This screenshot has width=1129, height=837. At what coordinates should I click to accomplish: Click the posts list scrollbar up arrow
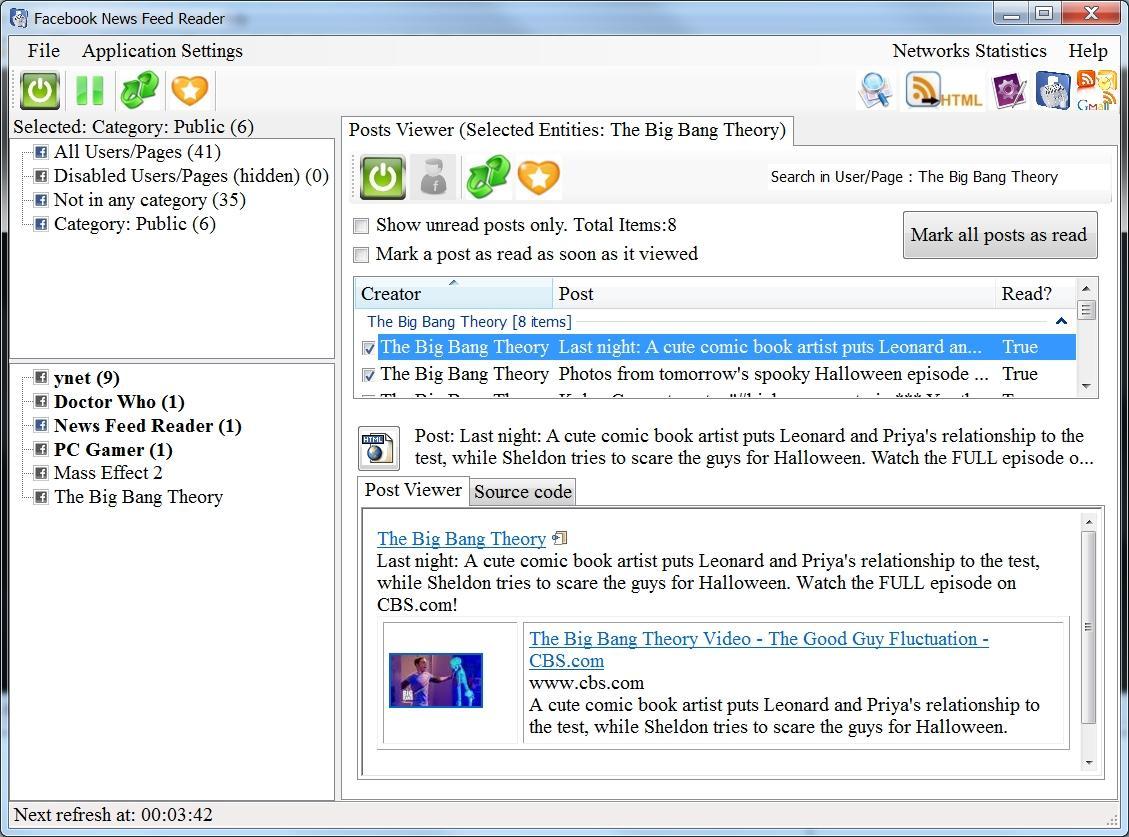click(x=1087, y=288)
